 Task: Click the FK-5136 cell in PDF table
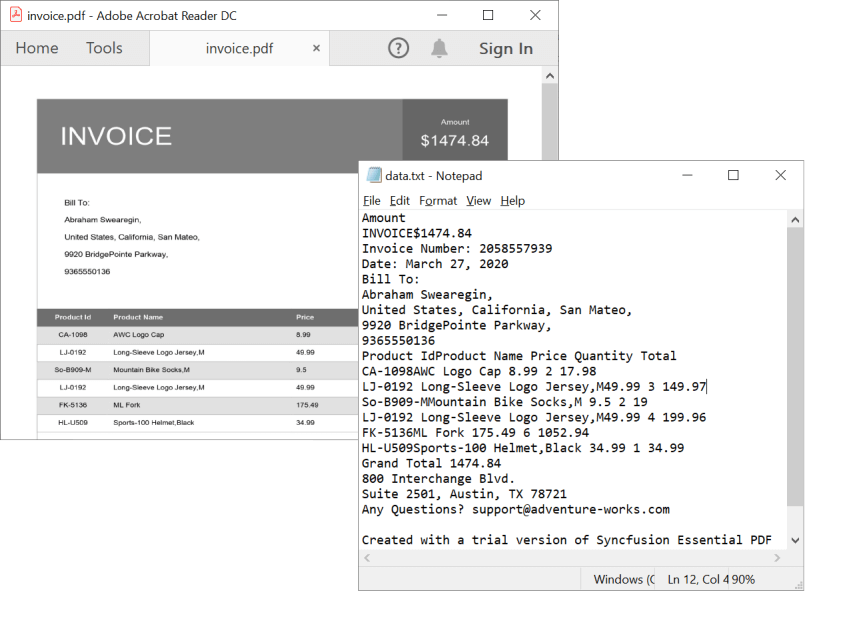(73, 405)
